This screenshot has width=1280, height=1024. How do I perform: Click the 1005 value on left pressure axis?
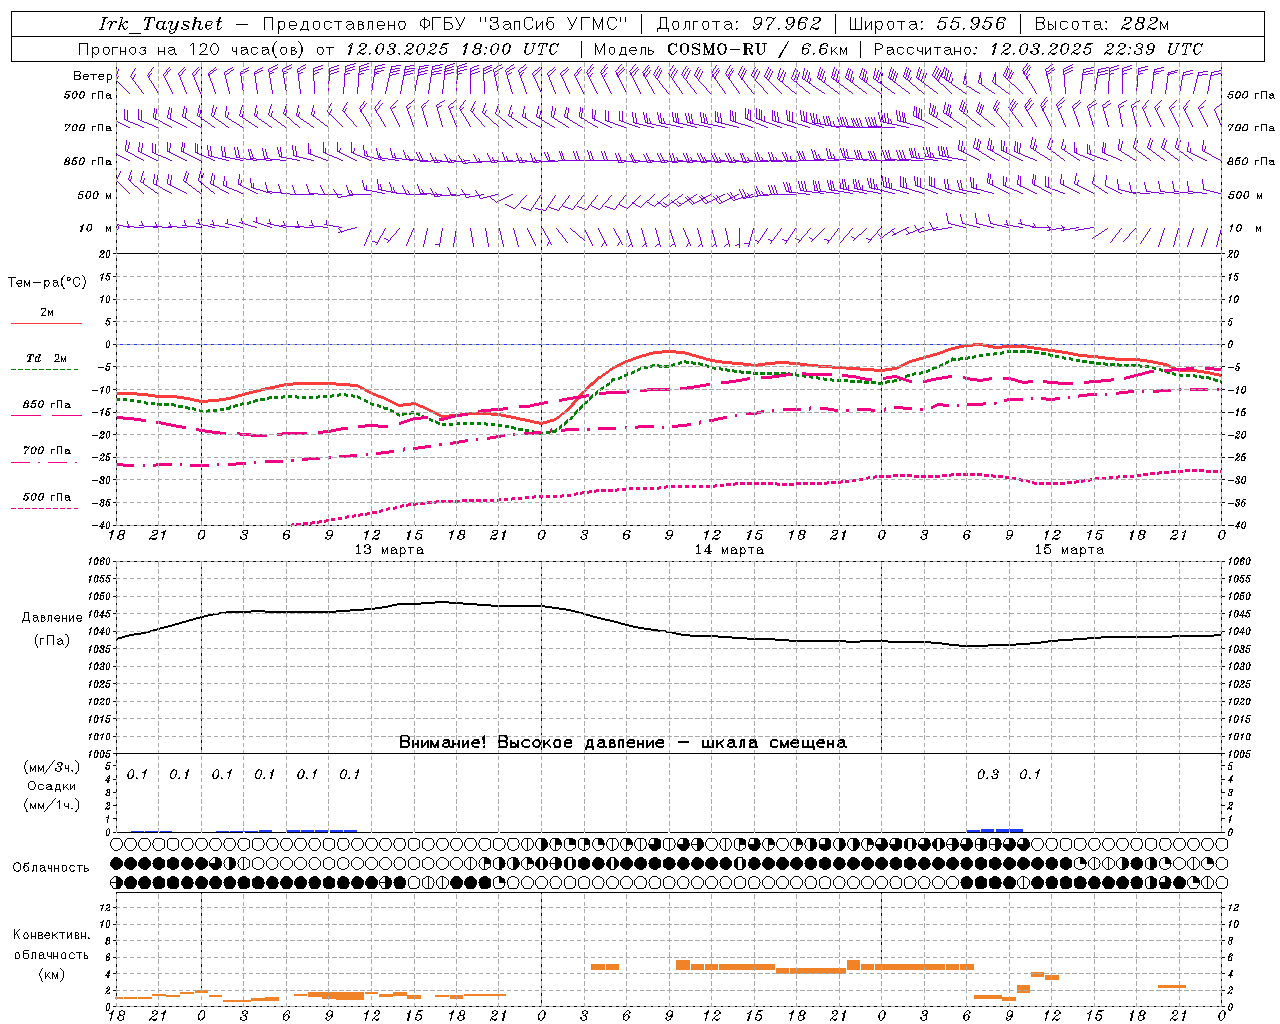[101, 754]
